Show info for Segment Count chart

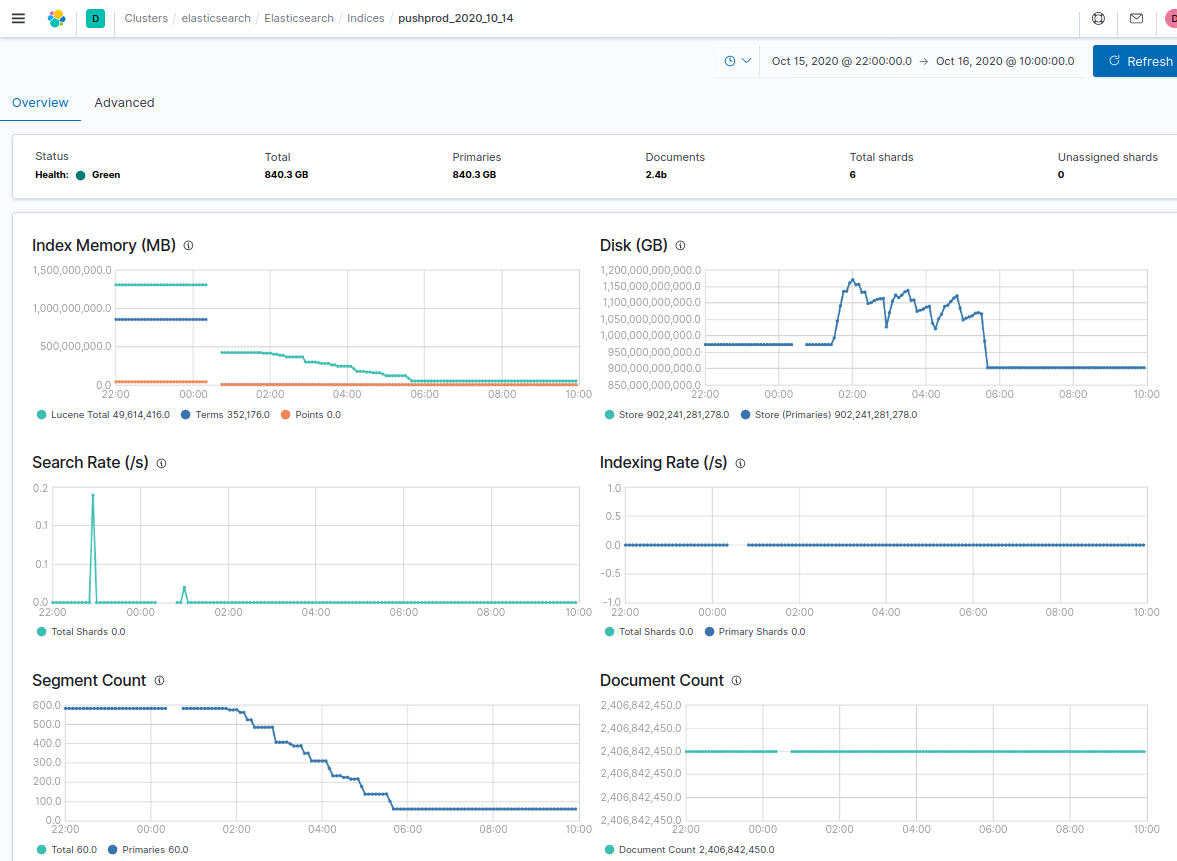159,680
